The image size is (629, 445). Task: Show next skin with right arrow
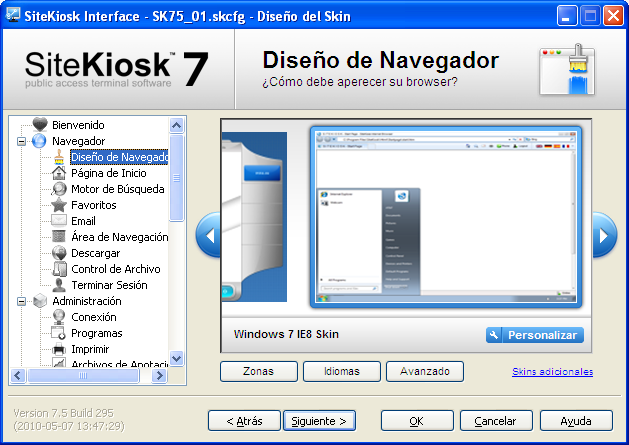click(x=603, y=236)
